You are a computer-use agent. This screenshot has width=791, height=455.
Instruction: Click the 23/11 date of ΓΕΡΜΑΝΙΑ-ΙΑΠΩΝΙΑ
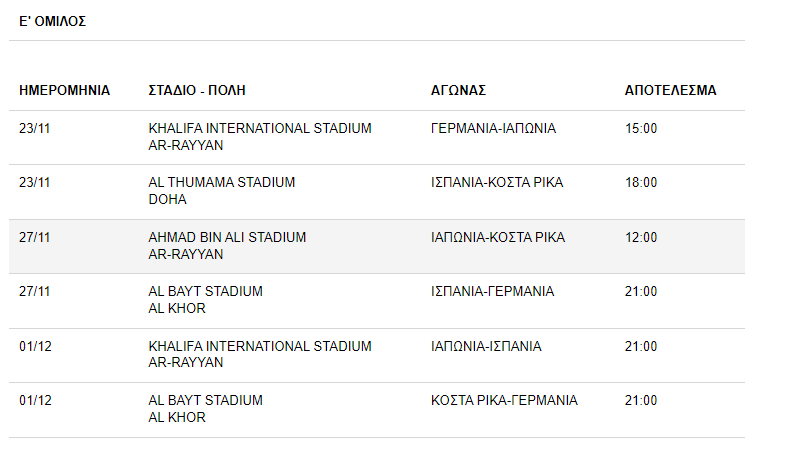point(35,128)
